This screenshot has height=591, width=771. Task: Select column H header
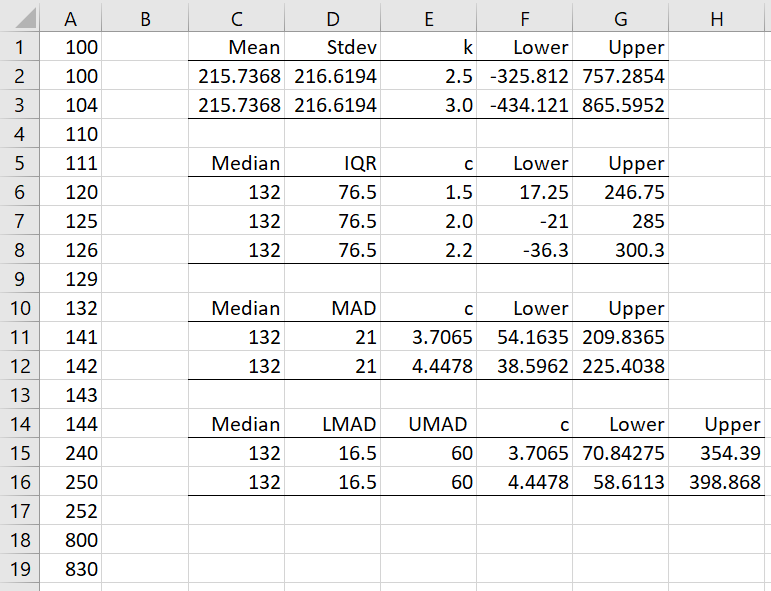pos(718,17)
